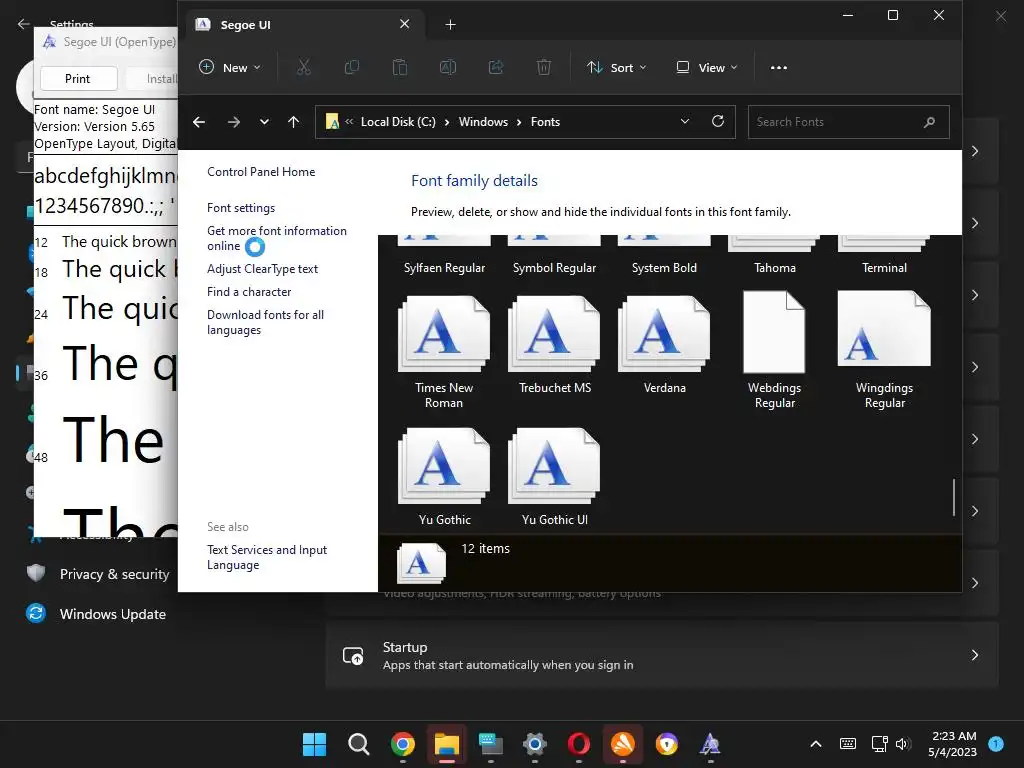Image resolution: width=1024 pixels, height=768 pixels.
Task: Click the Sylfaen Regular font label
Action: (444, 268)
